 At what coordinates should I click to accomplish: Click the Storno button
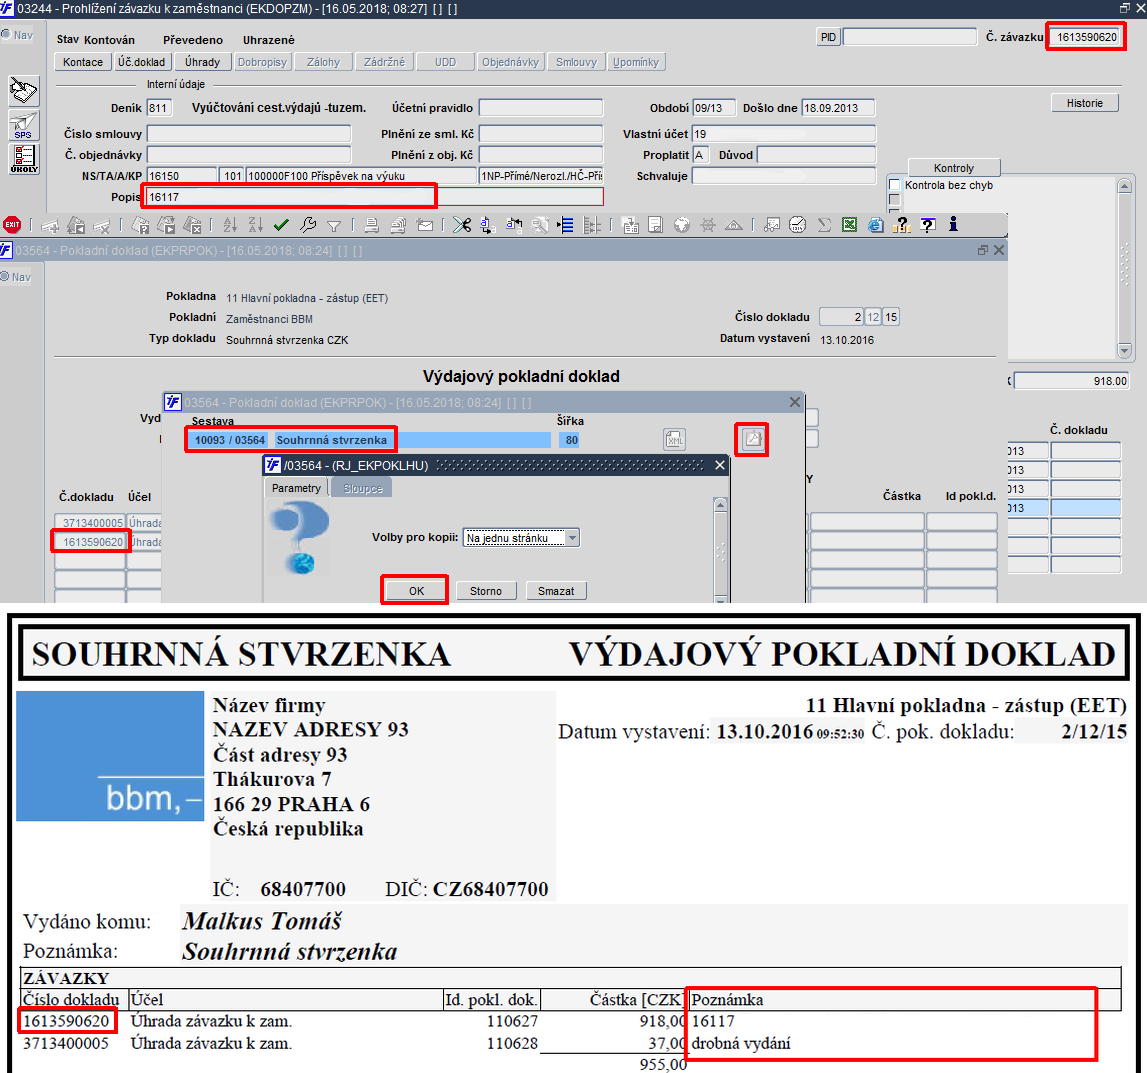(486, 591)
